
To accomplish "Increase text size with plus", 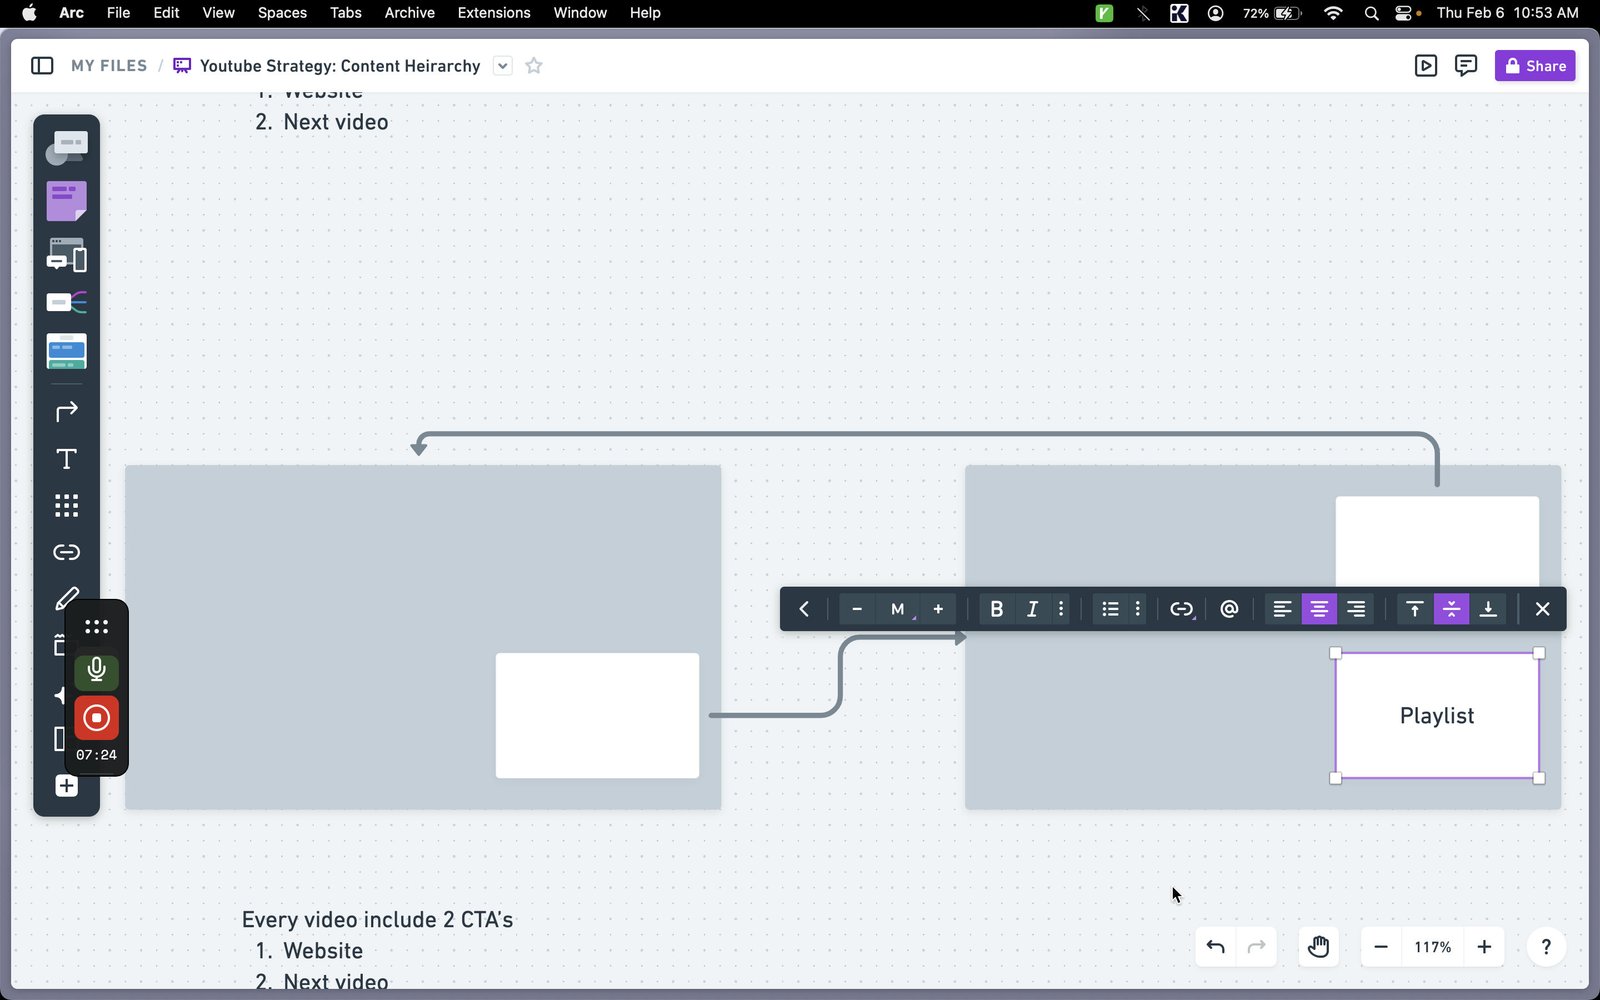I will pos(938,609).
